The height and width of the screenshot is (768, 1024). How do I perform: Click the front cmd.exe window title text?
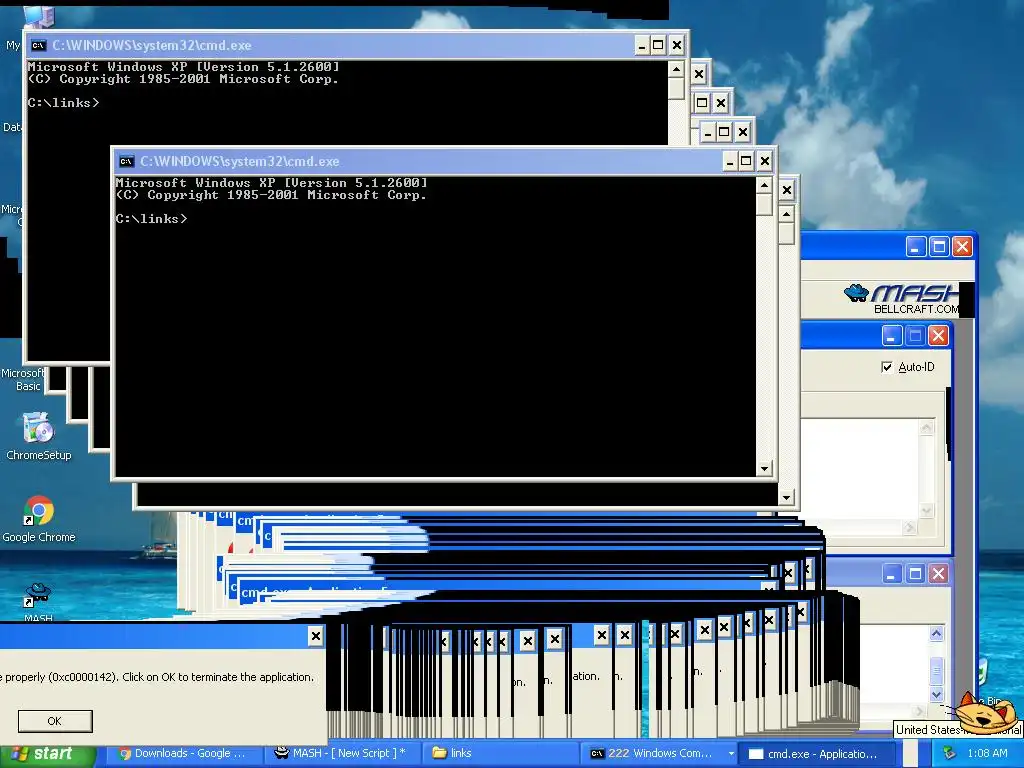click(240, 161)
